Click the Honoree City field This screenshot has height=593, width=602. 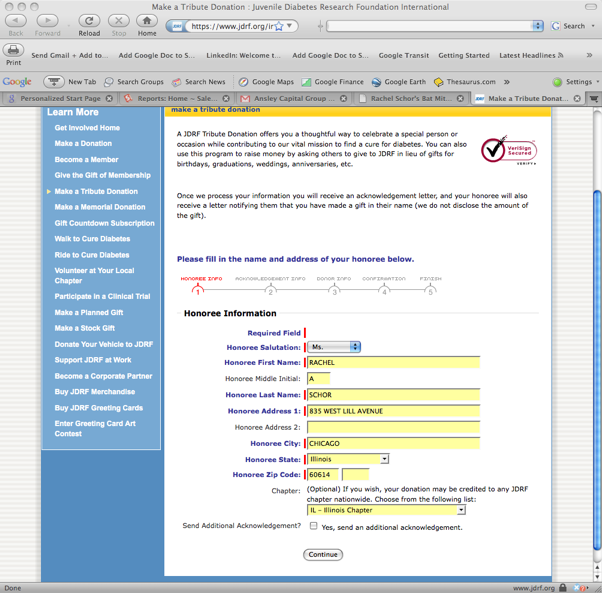(x=393, y=443)
